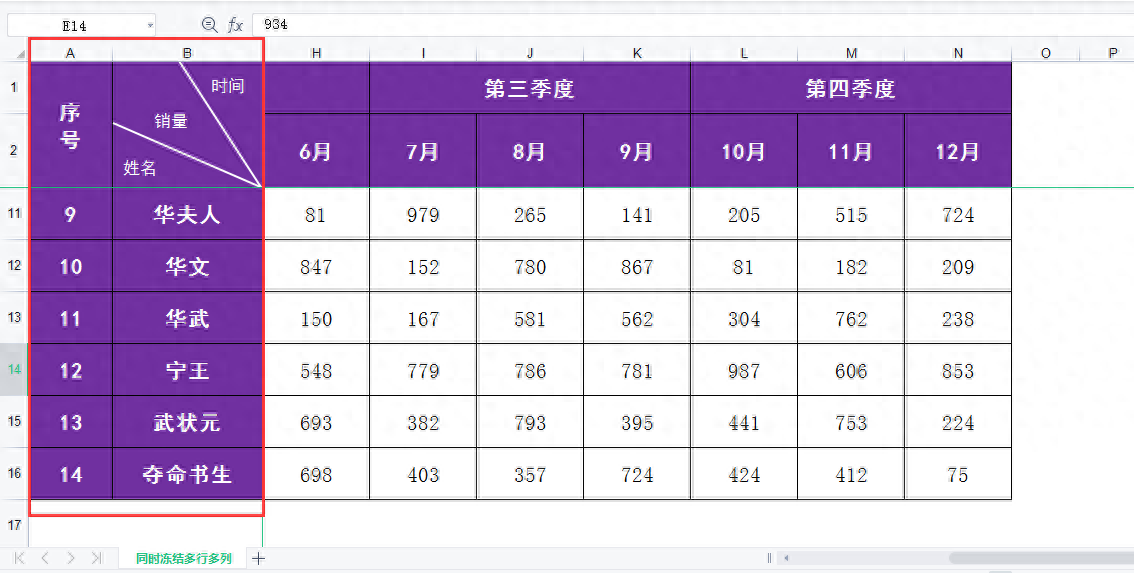The image size is (1134, 573).
Task: Click the horizontal scrollbar thumb
Action: pyautogui.click(x=1041, y=558)
